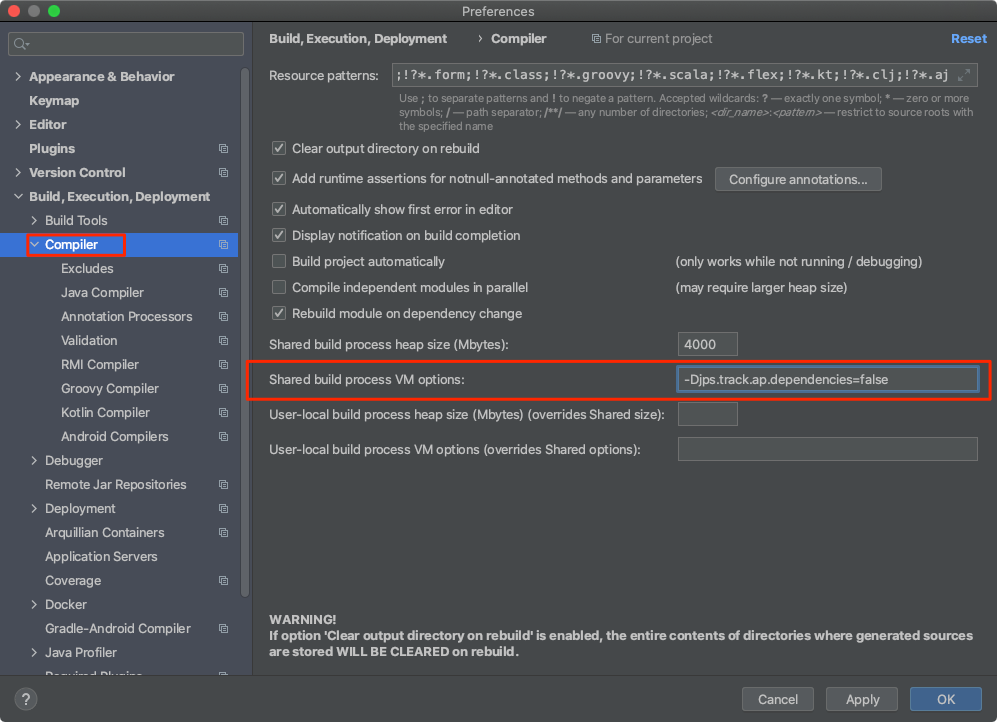
Task: Click the project-level icon beside Arquillian Containers
Action: (x=223, y=533)
